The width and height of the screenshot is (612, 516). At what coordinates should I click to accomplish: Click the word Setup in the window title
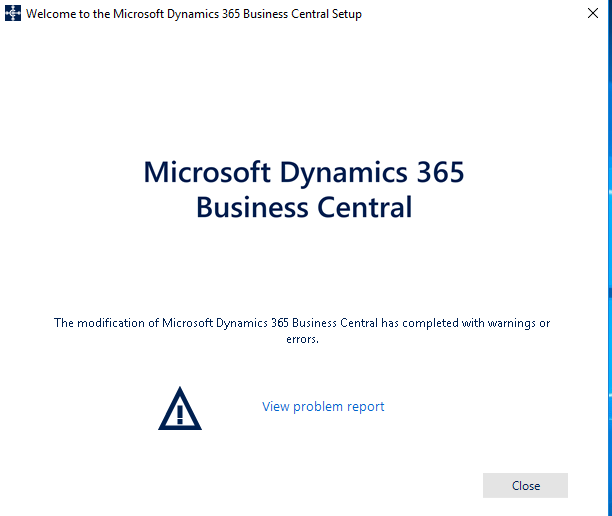pos(347,14)
